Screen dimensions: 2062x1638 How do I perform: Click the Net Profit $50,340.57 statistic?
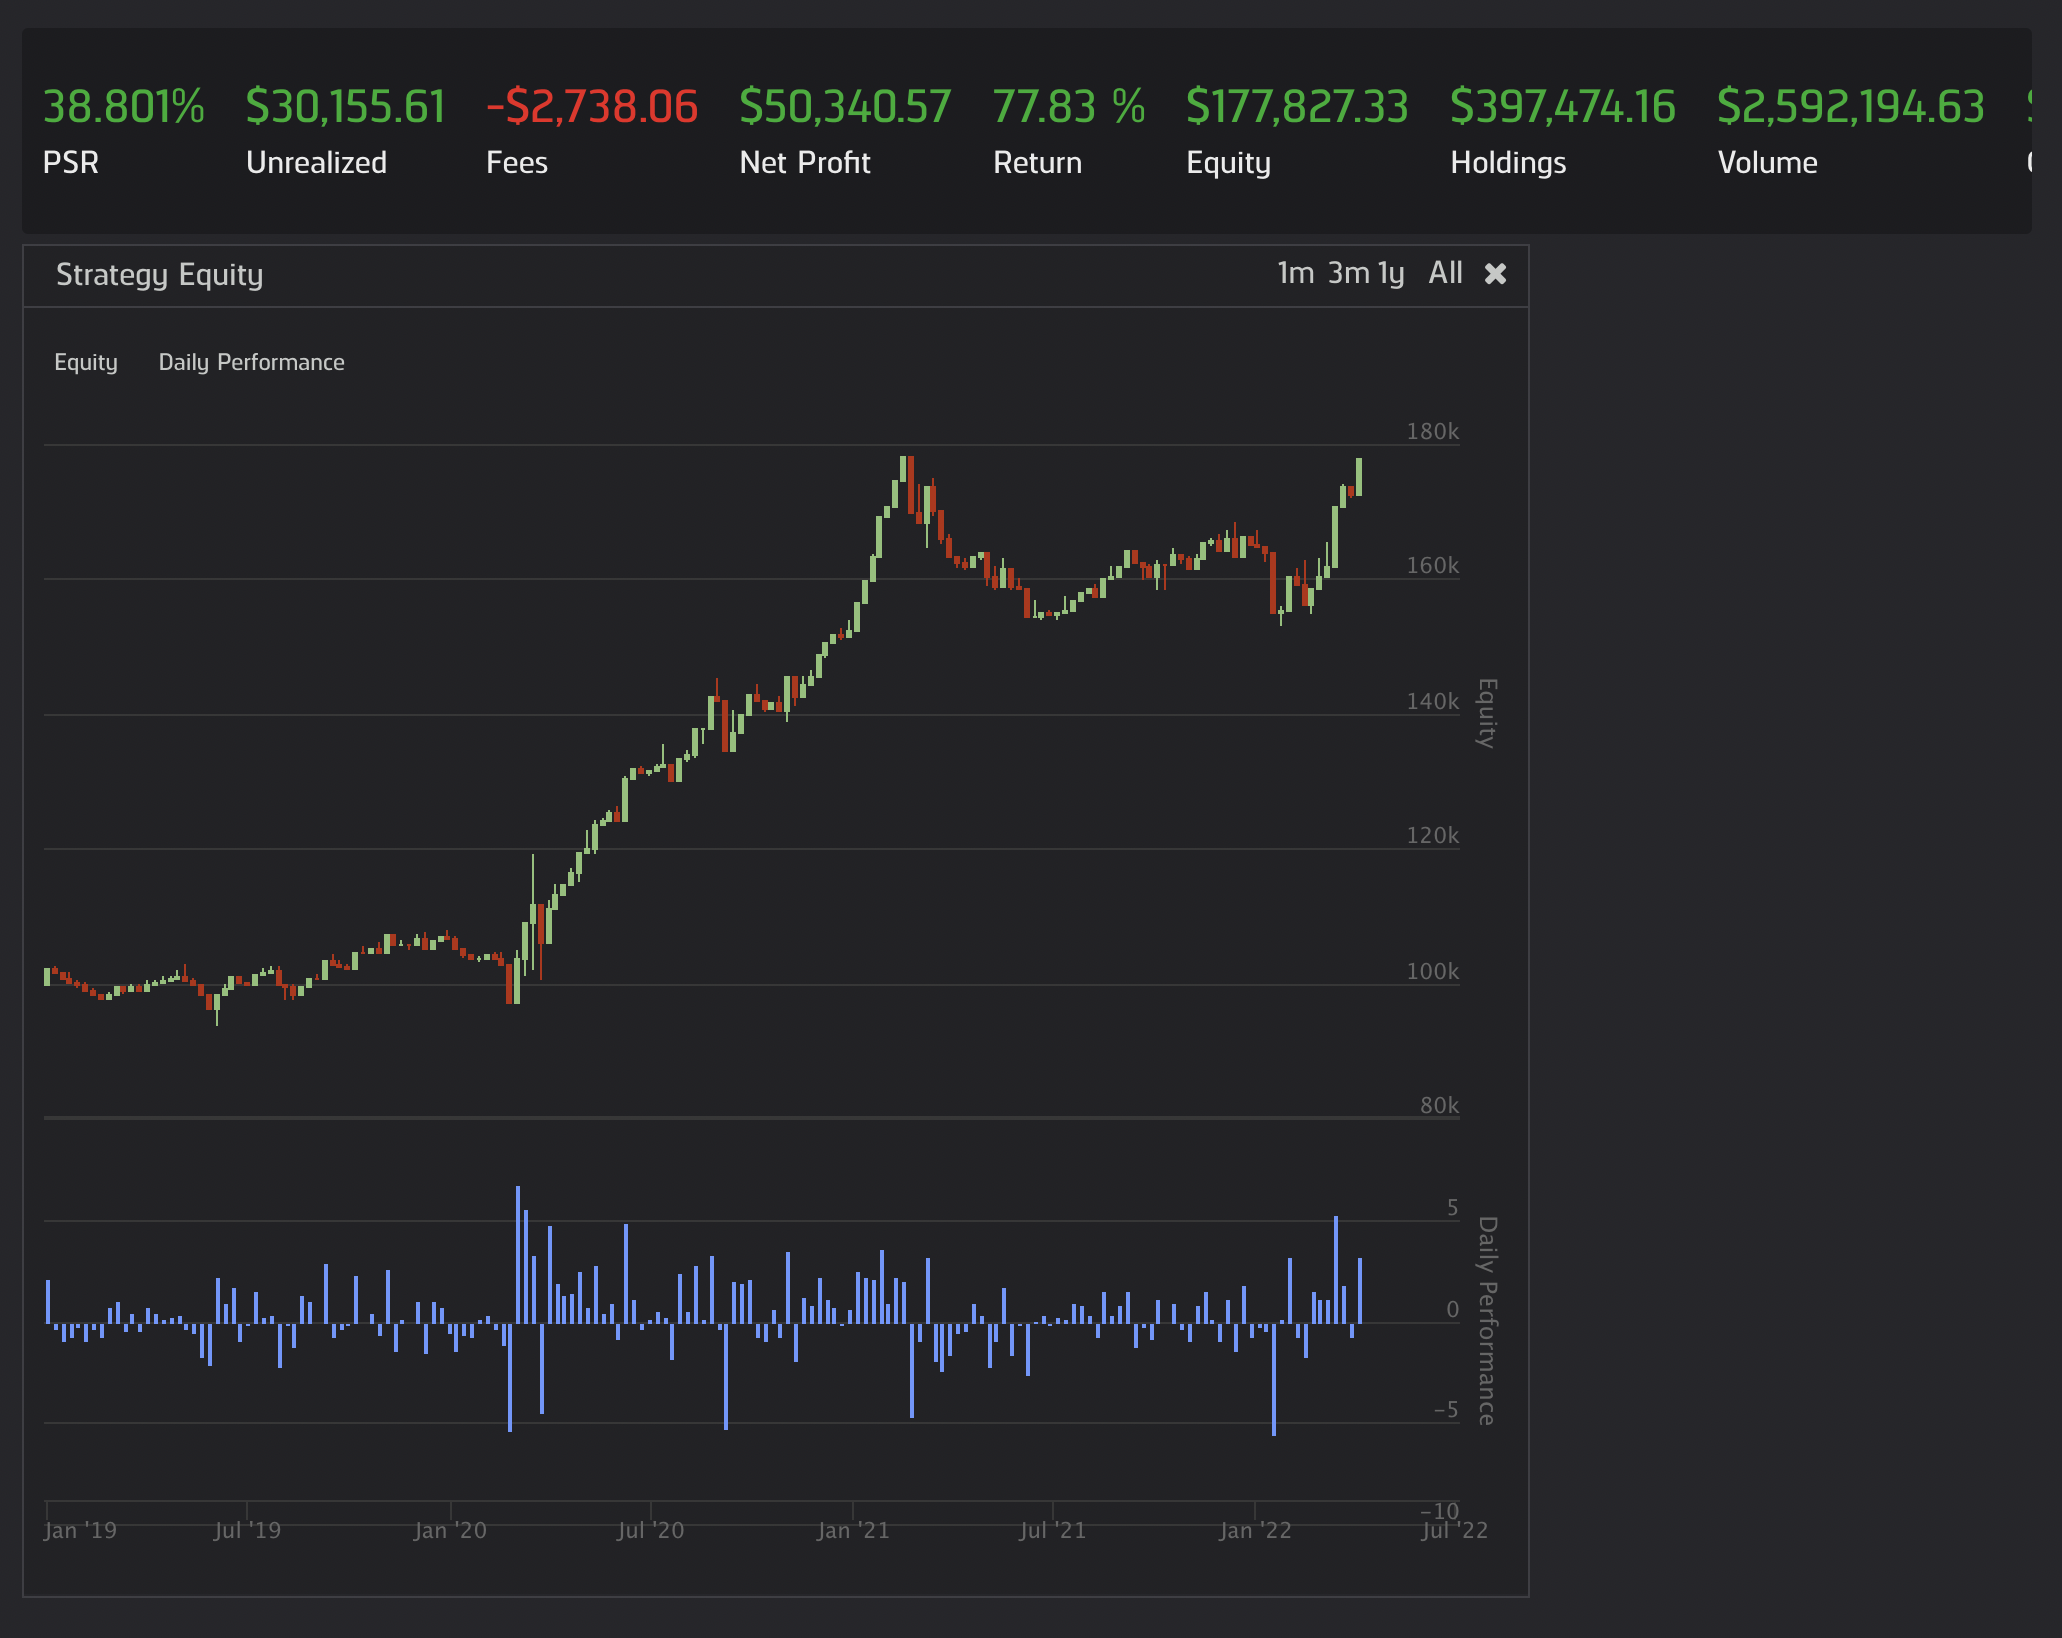point(844,108)
